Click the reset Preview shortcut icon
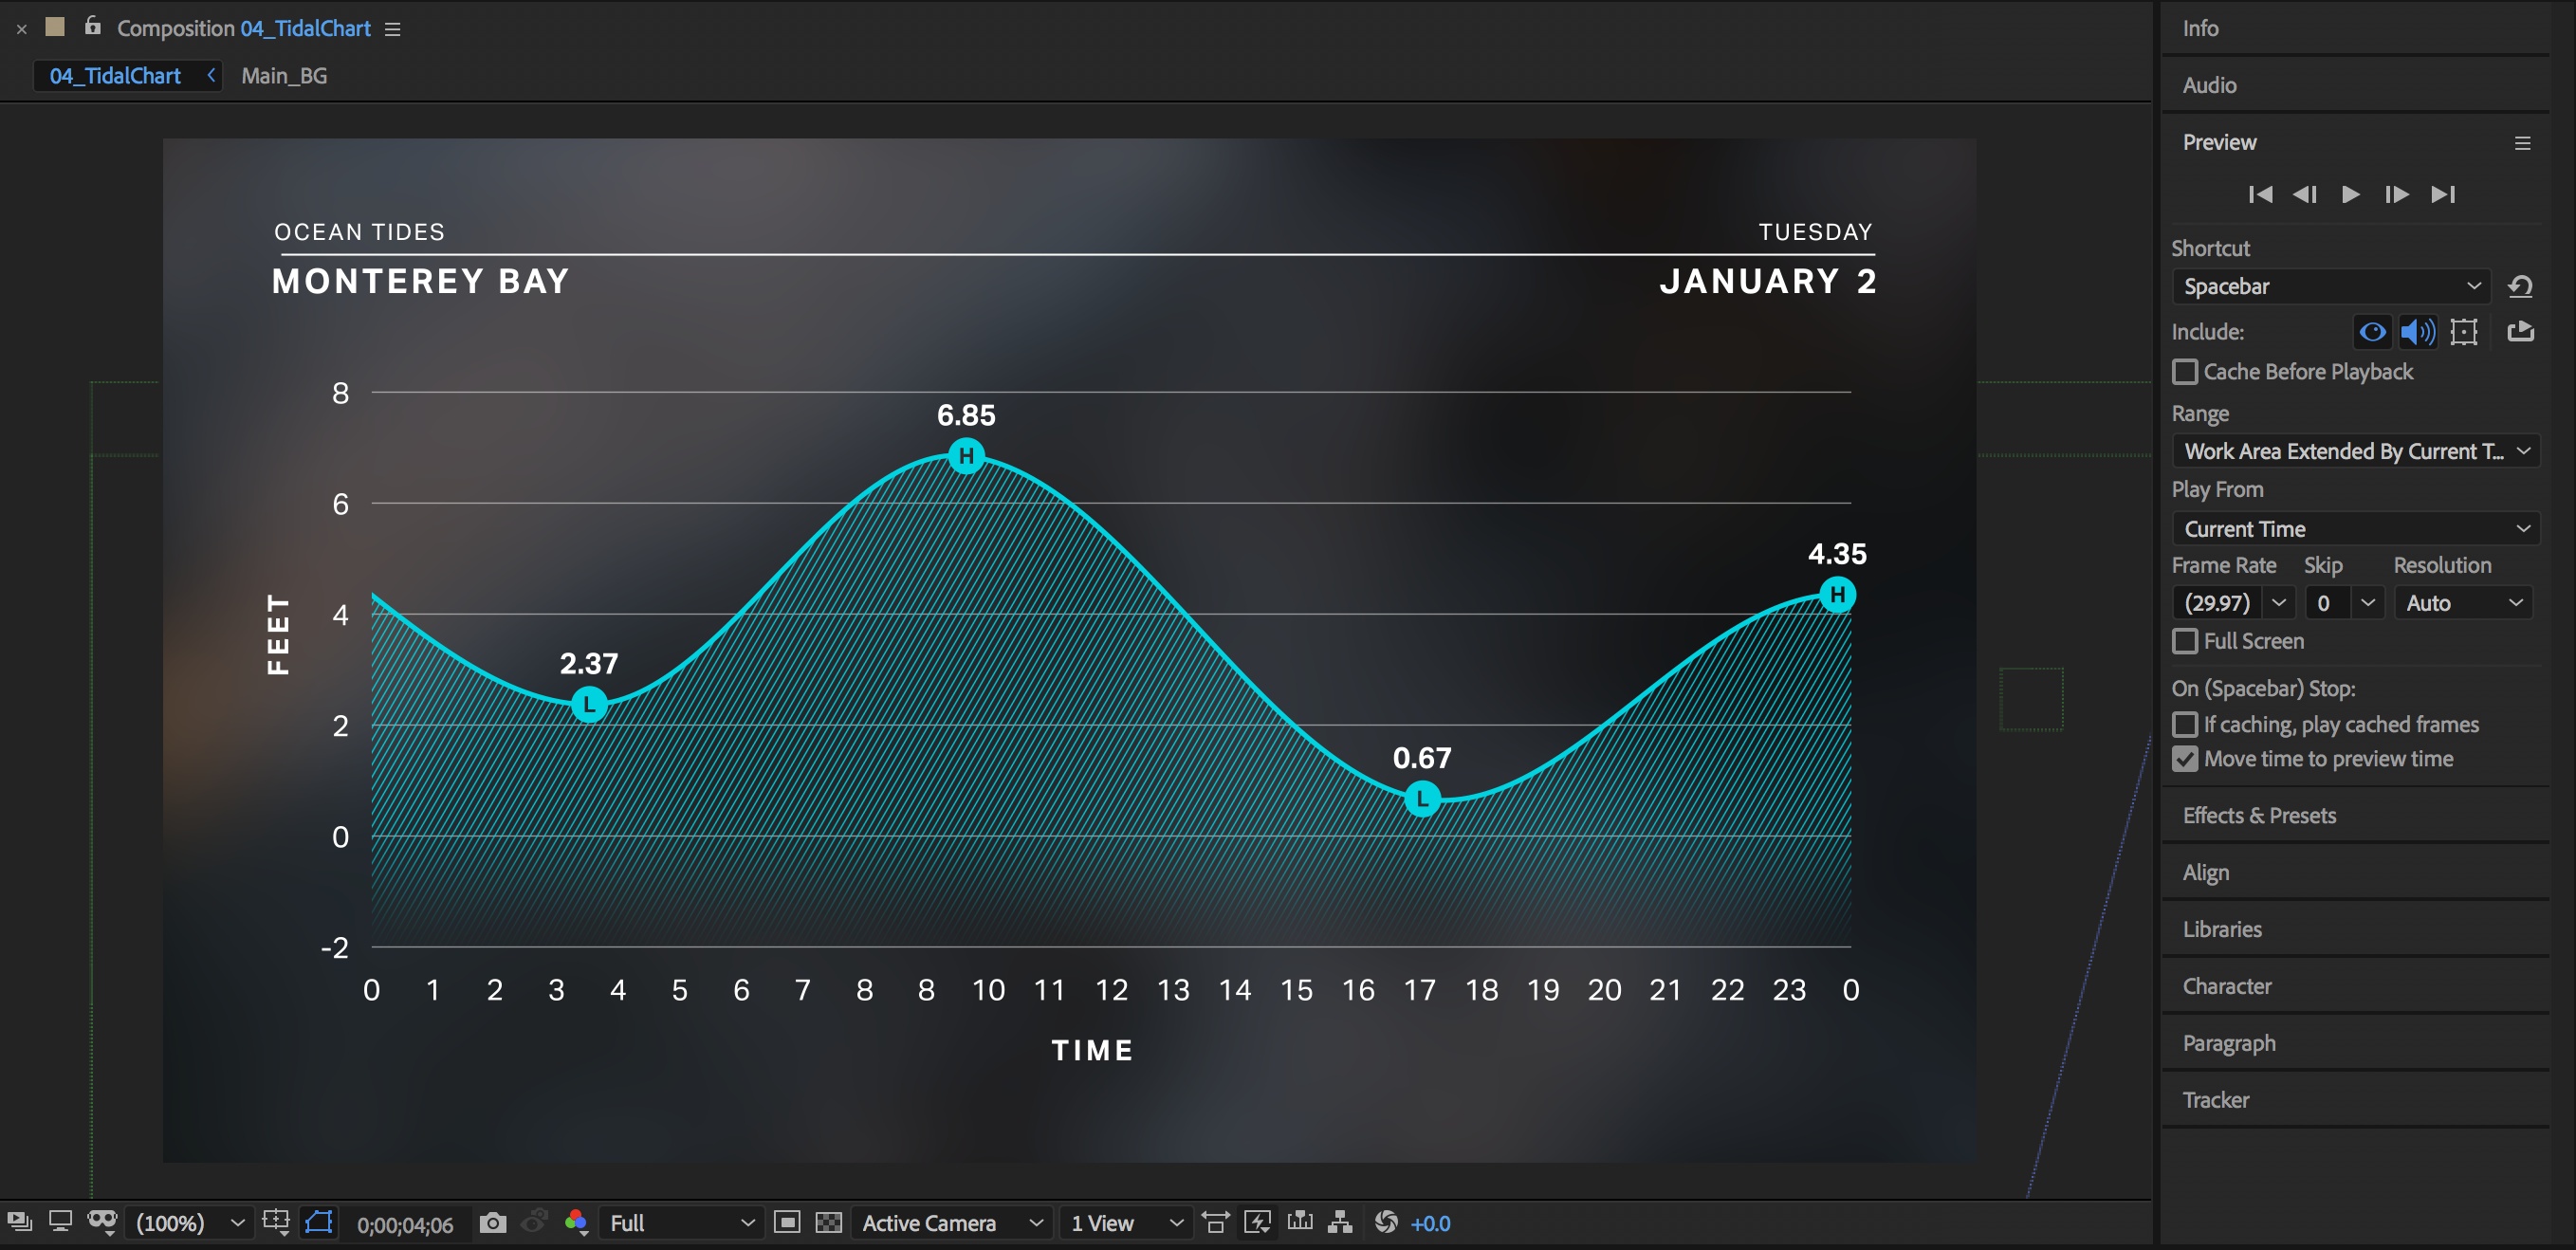This screenshot has width=2576, height=1250. (x=2525, y=285)
